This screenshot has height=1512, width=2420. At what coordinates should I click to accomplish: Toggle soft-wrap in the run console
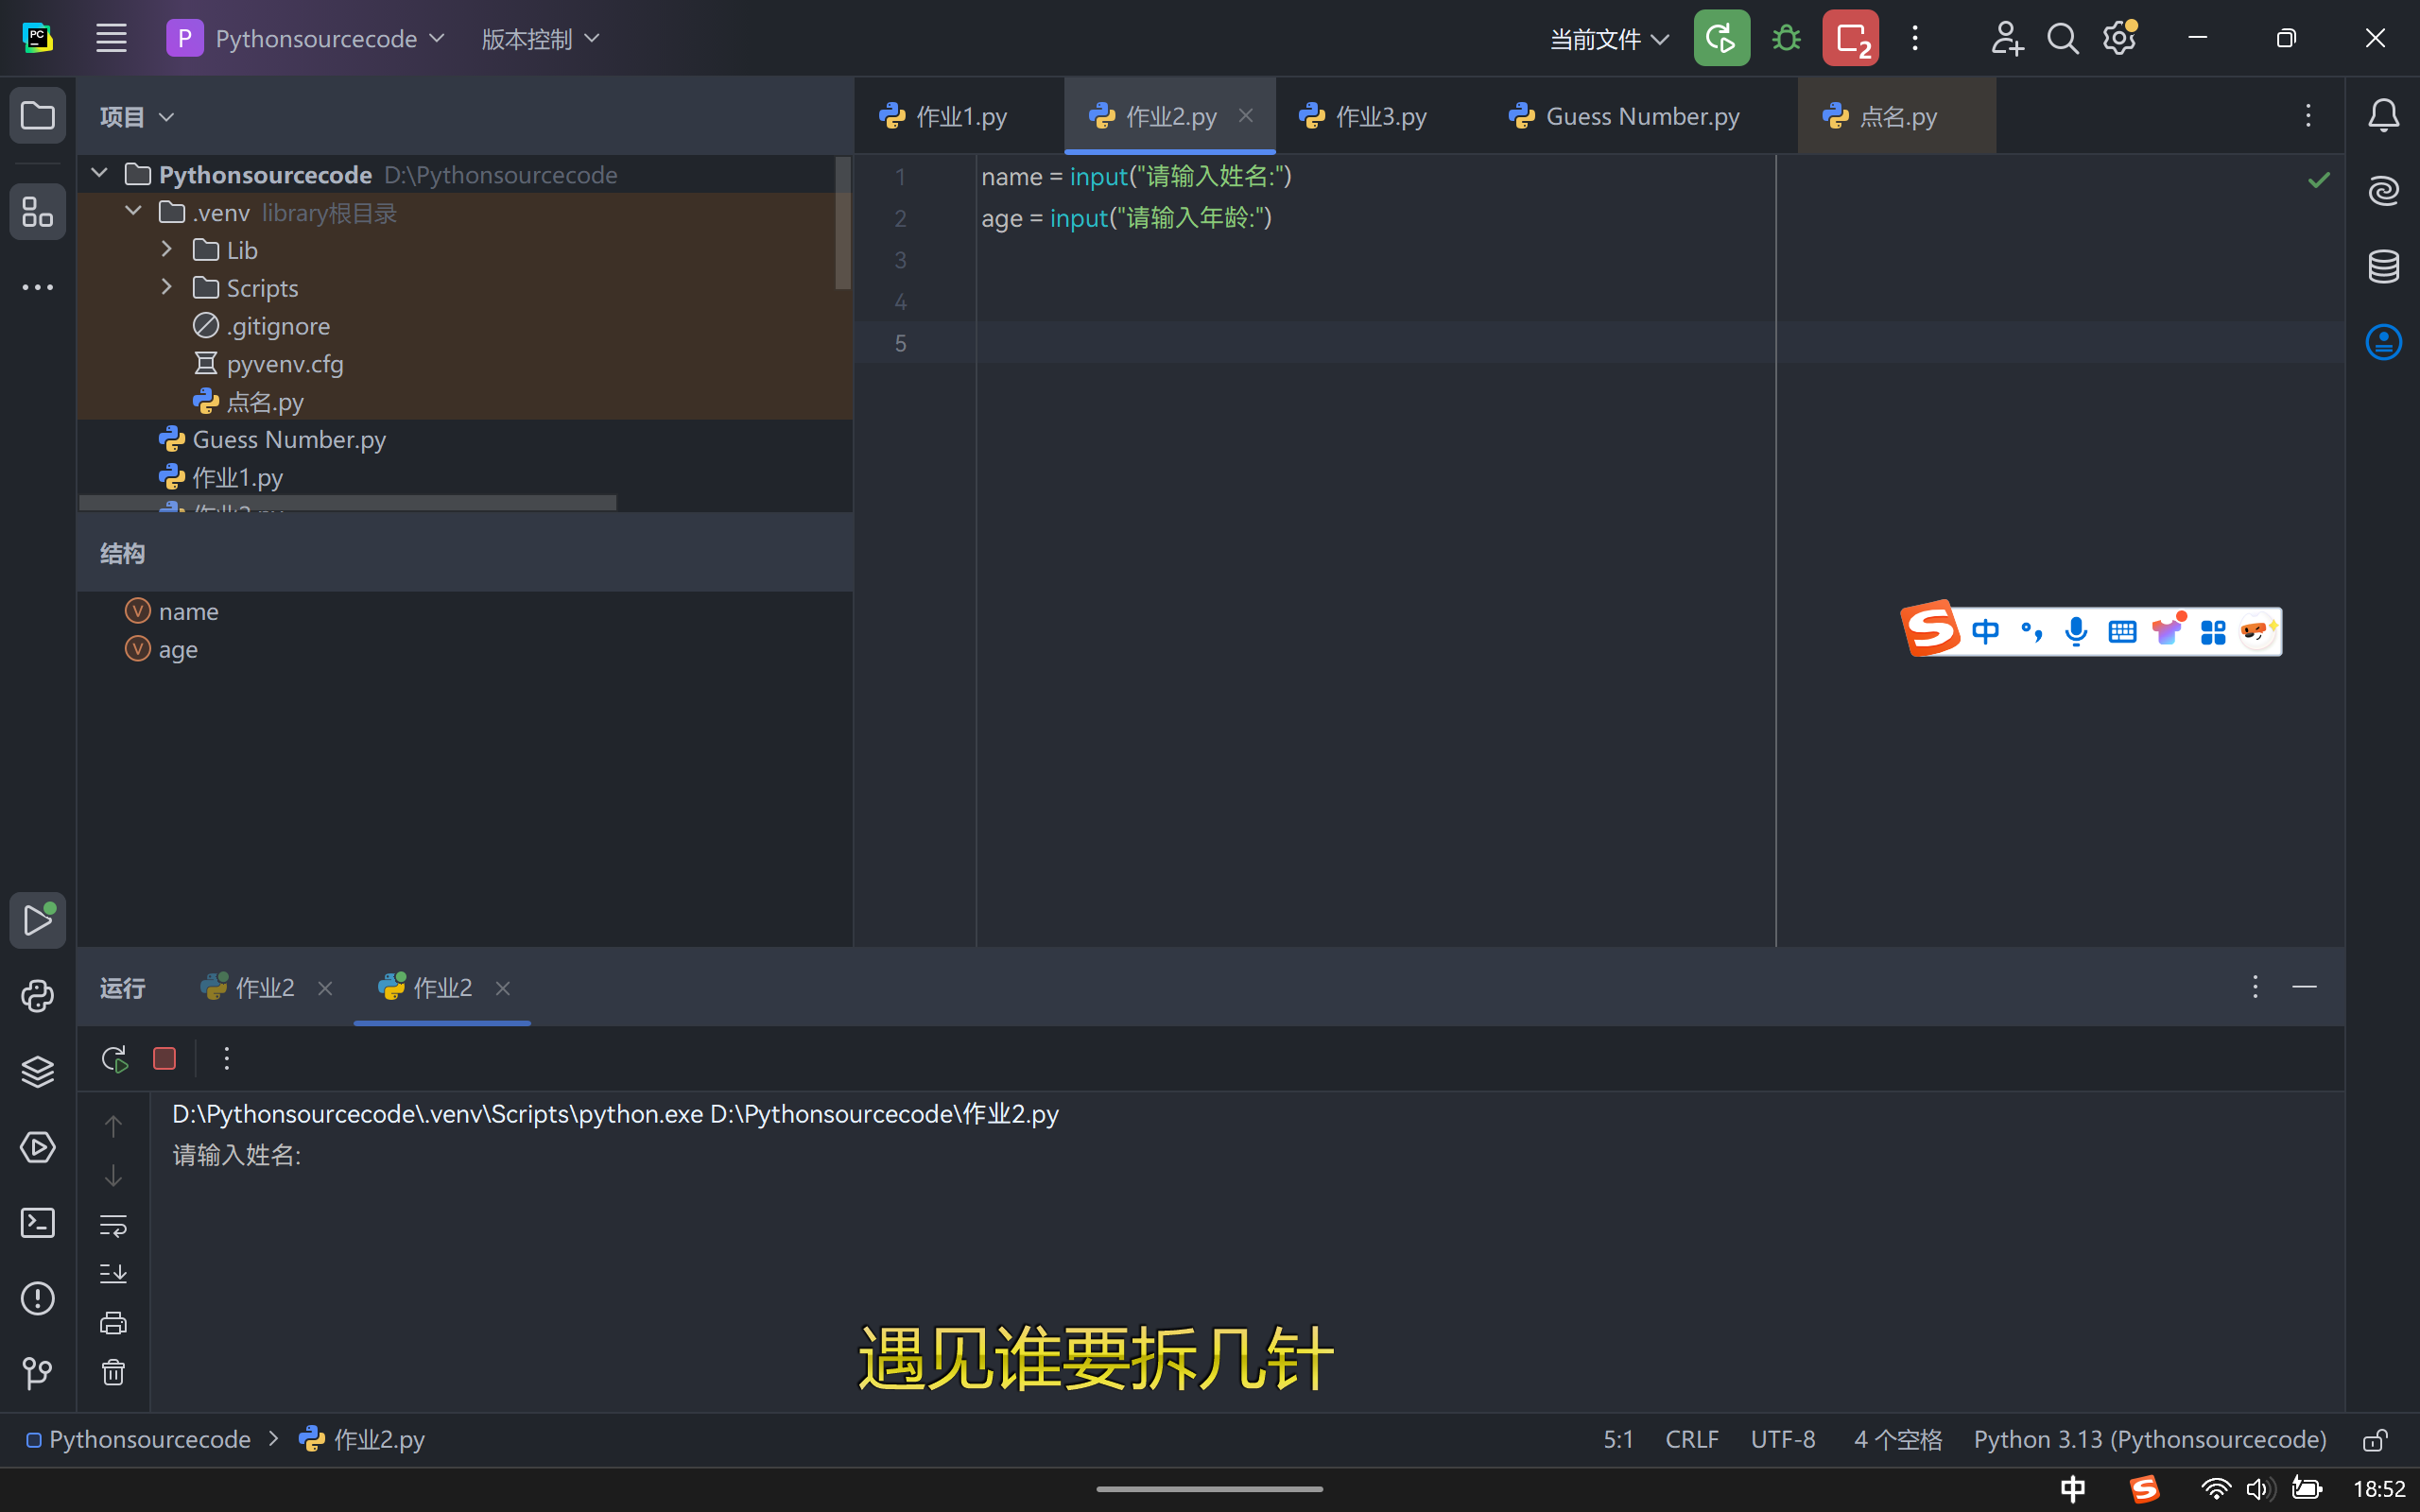click(x=113, y=1225)
